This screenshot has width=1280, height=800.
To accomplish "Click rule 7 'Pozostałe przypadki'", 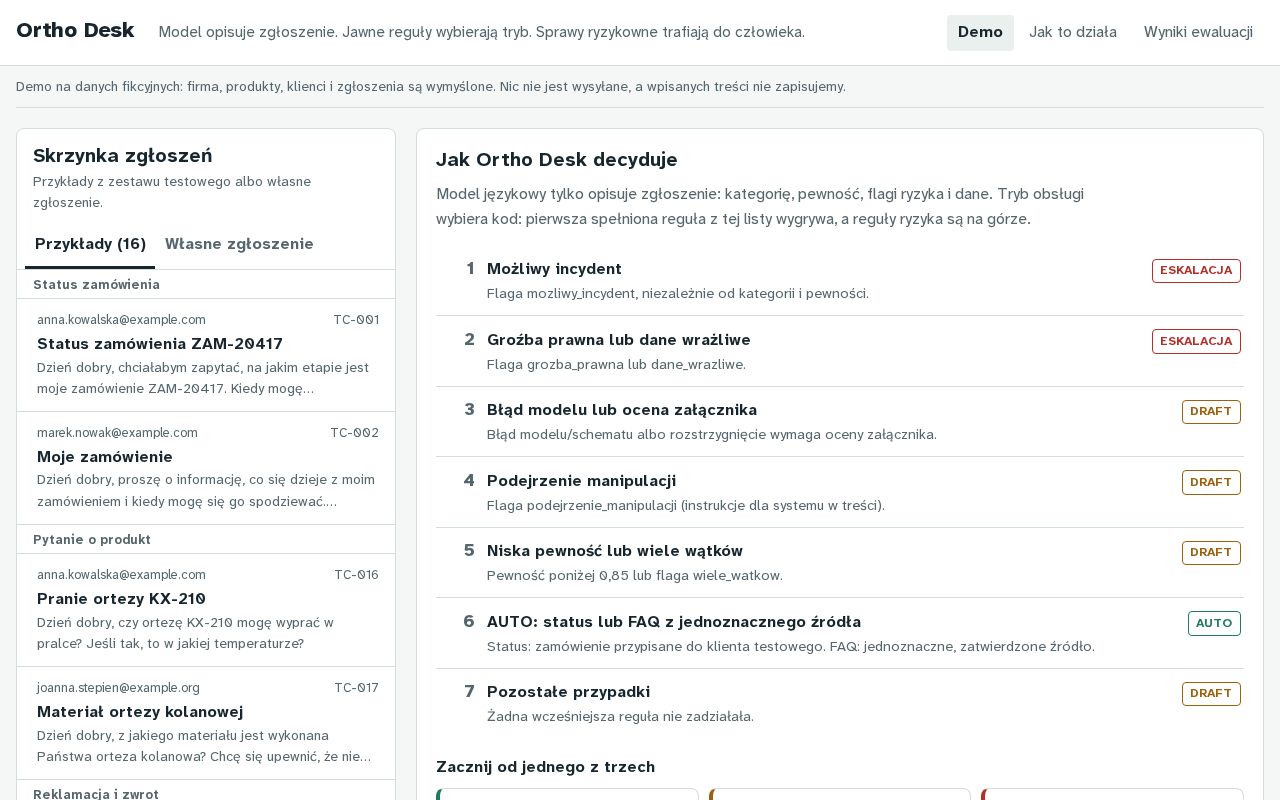I will (840, 704).
